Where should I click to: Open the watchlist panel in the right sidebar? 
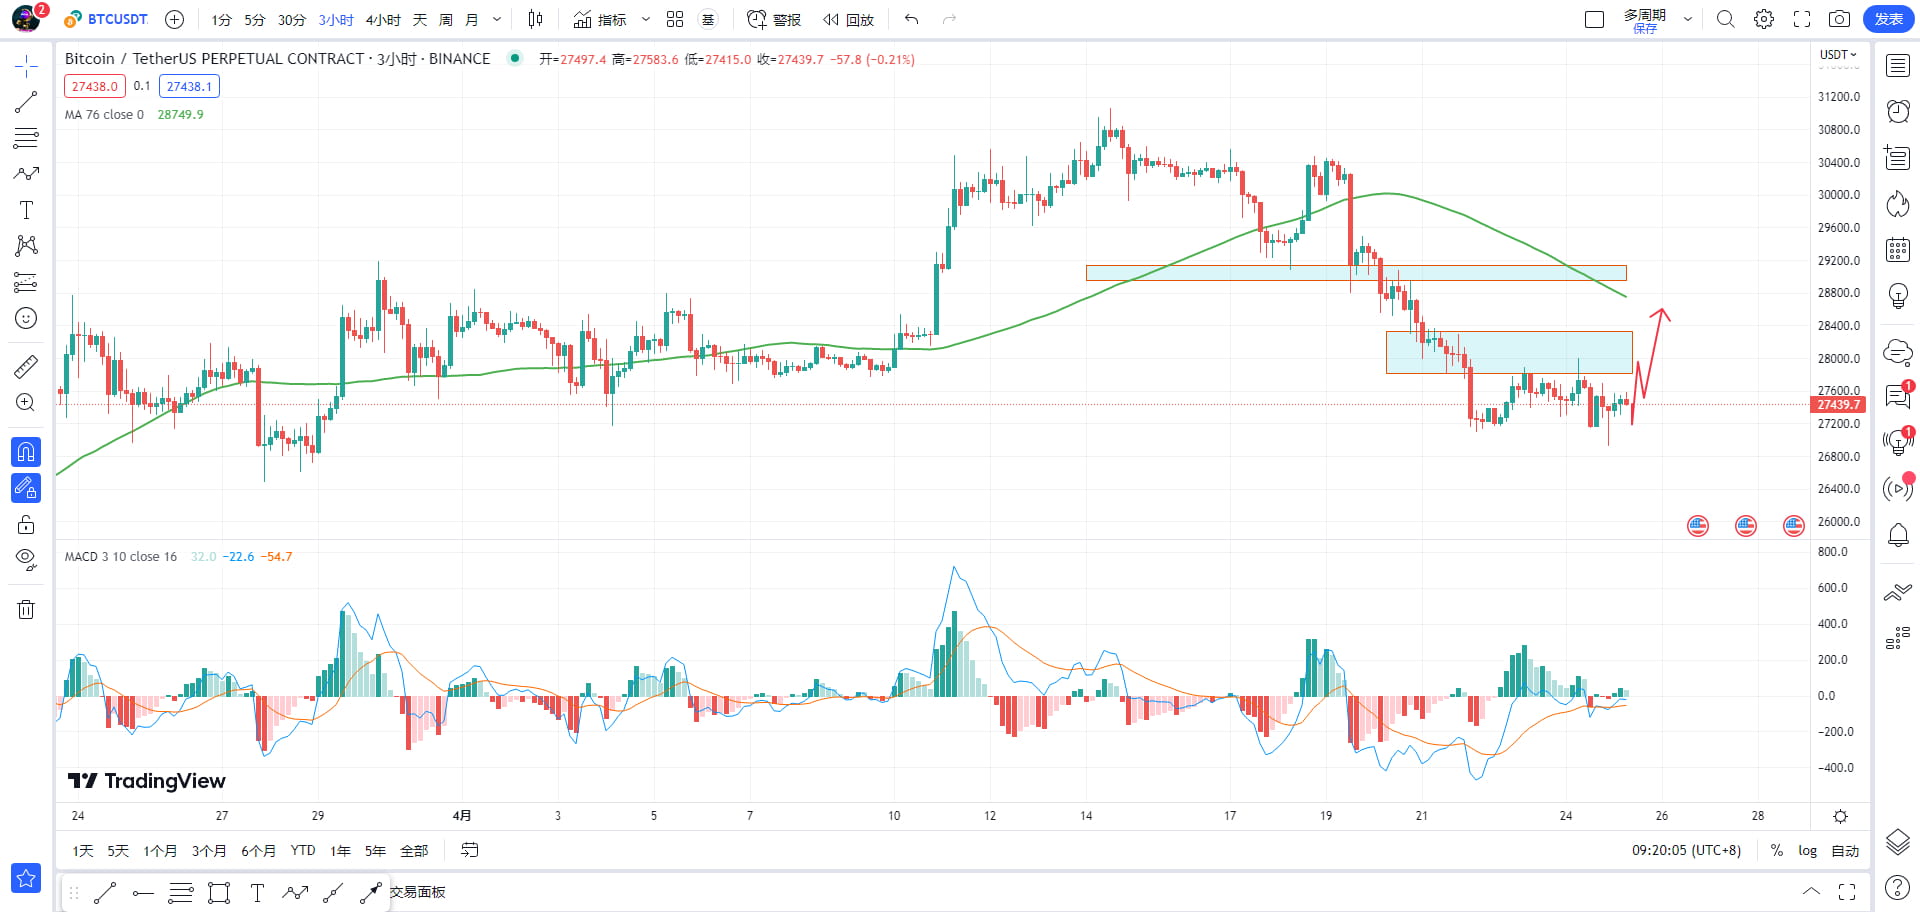coord(1897,66)
